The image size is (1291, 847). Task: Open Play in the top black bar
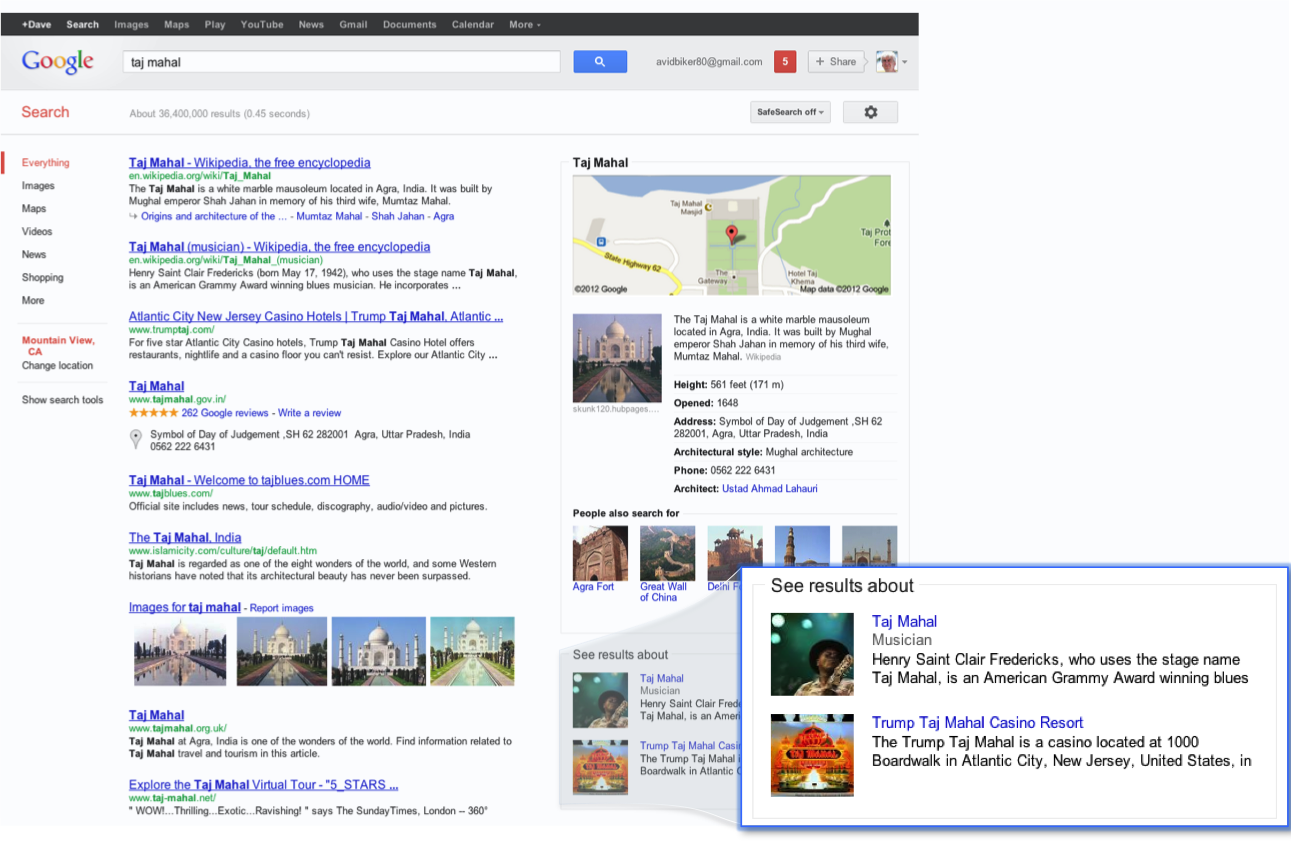click(215, 24)
